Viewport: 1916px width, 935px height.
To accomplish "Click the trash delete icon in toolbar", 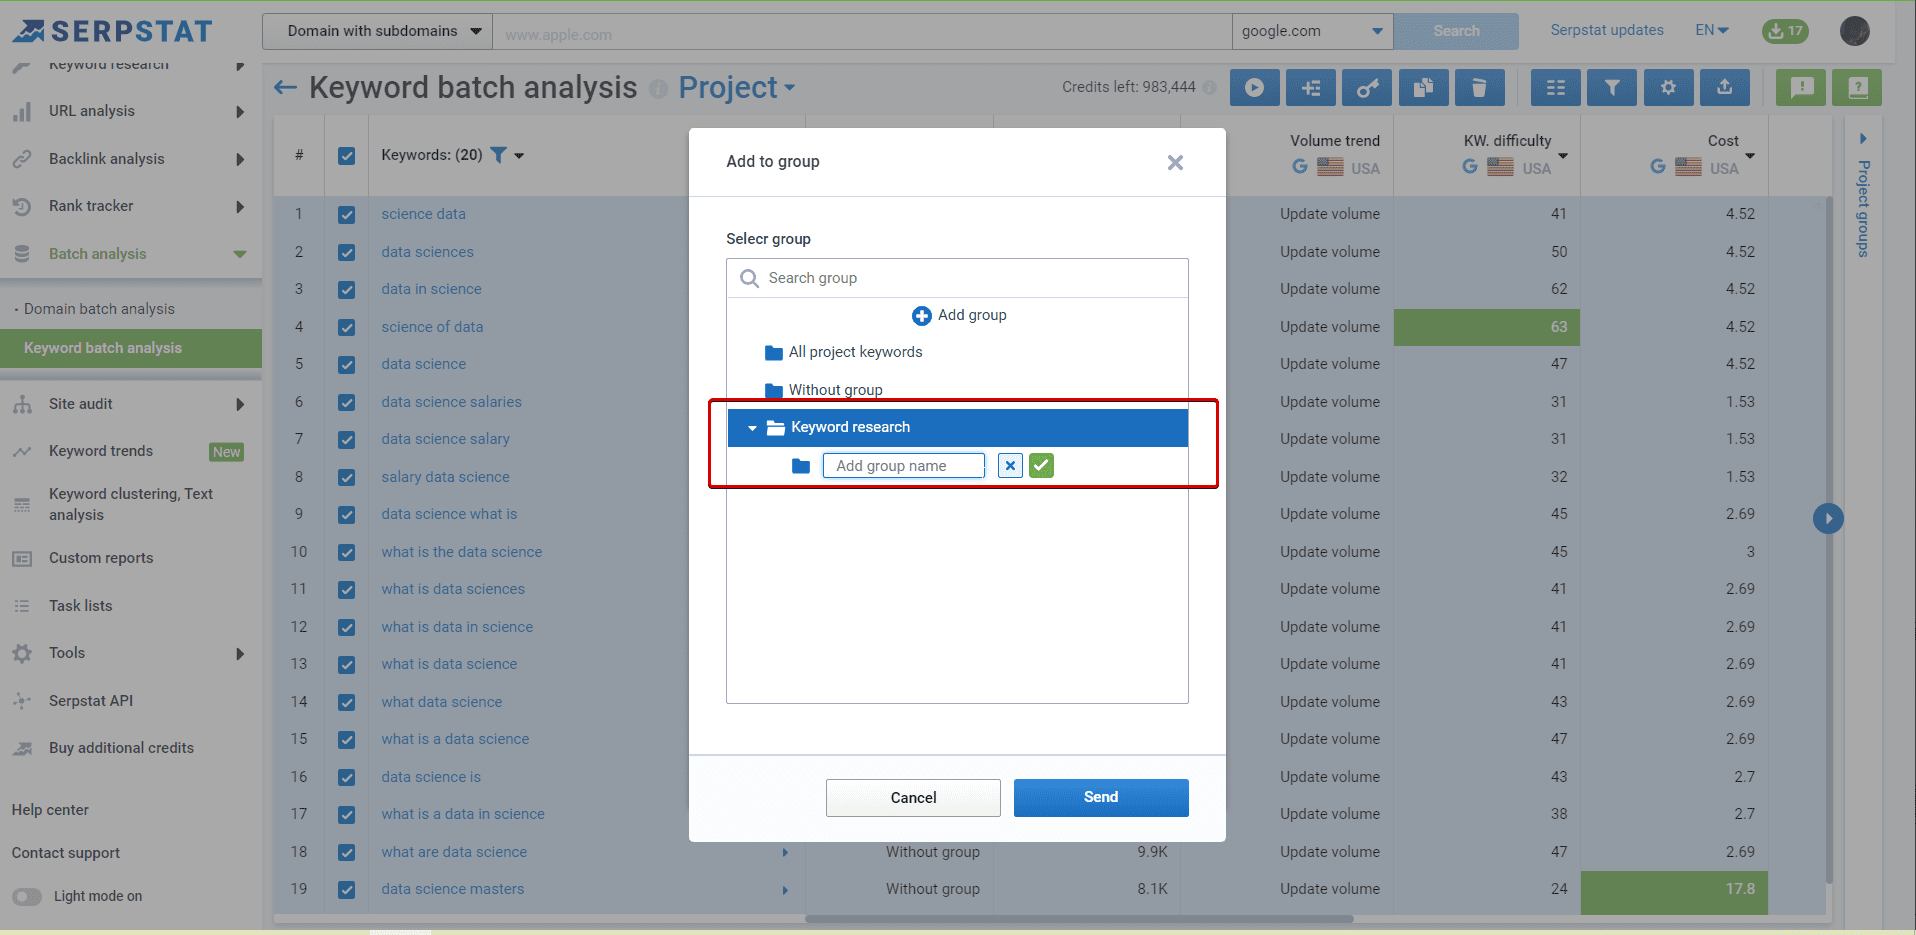I will [x=1479, y=88].
